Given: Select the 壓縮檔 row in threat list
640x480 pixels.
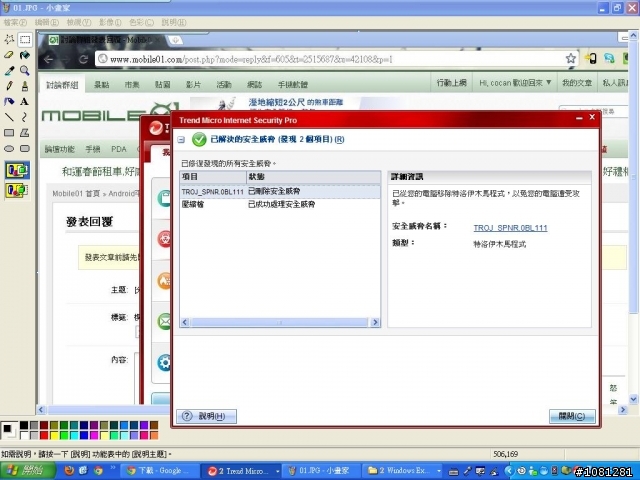Looking at the screenshot, I should click(x=280, y=204).
